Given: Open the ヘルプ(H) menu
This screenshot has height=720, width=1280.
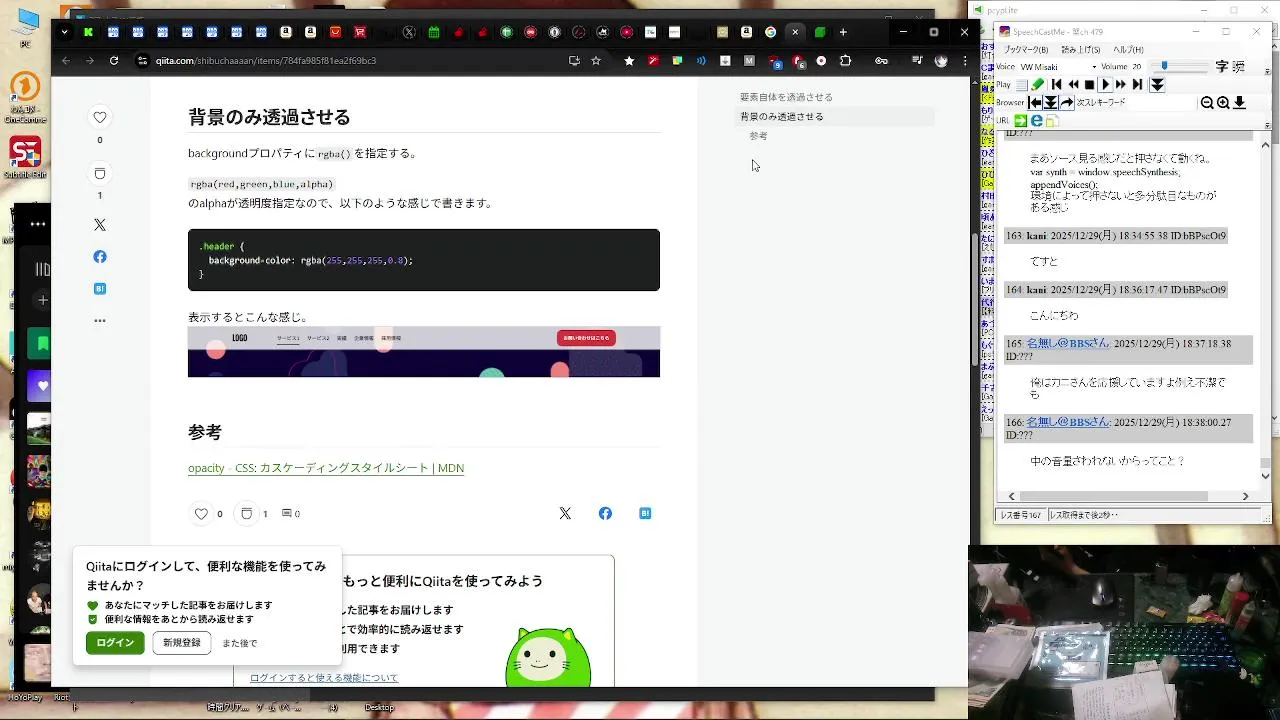Looking at the screenshot, I should [x=1128, y=50].
